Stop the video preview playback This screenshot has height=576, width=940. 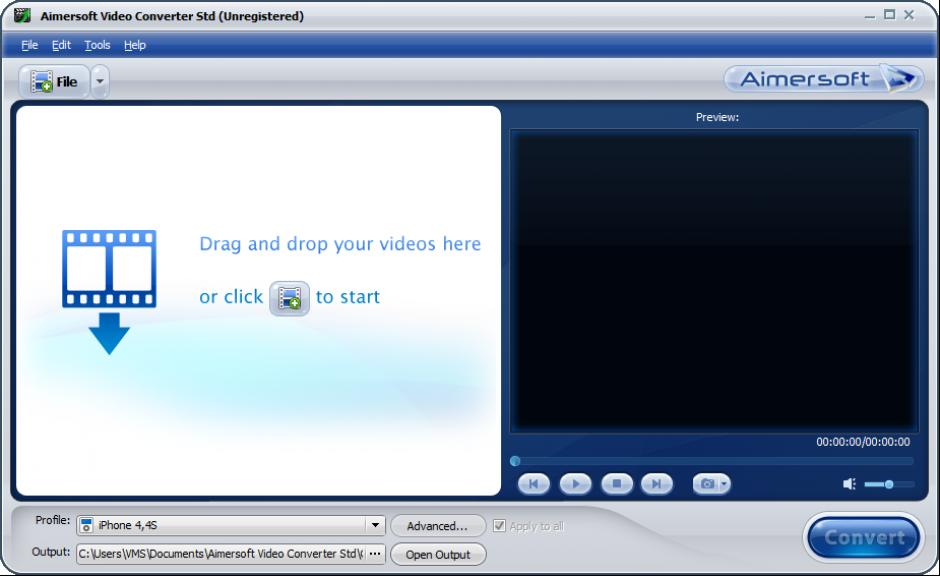(x=616, y=484)
